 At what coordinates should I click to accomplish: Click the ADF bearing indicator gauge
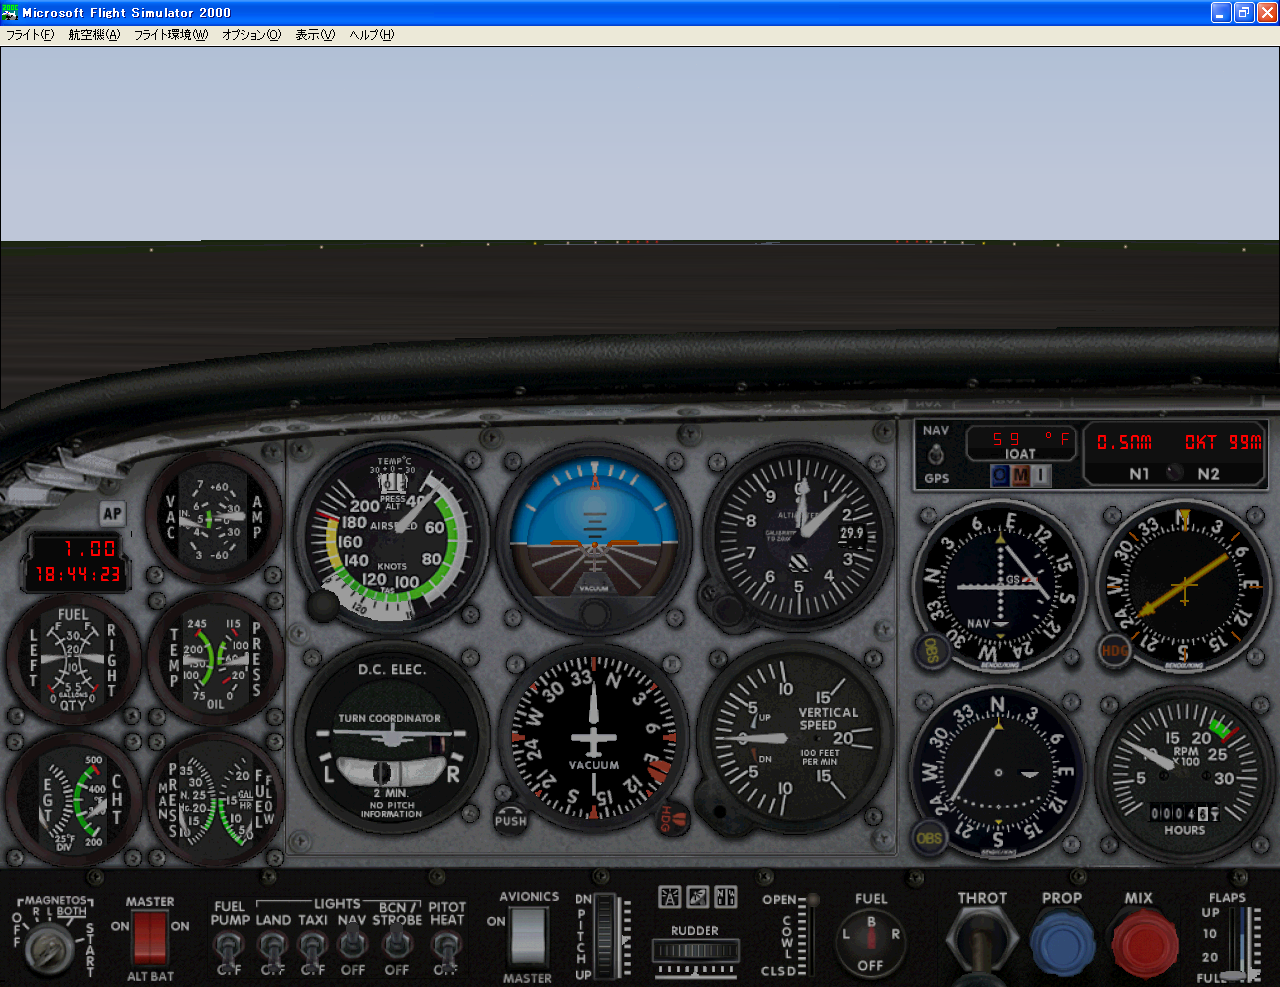1183,587
